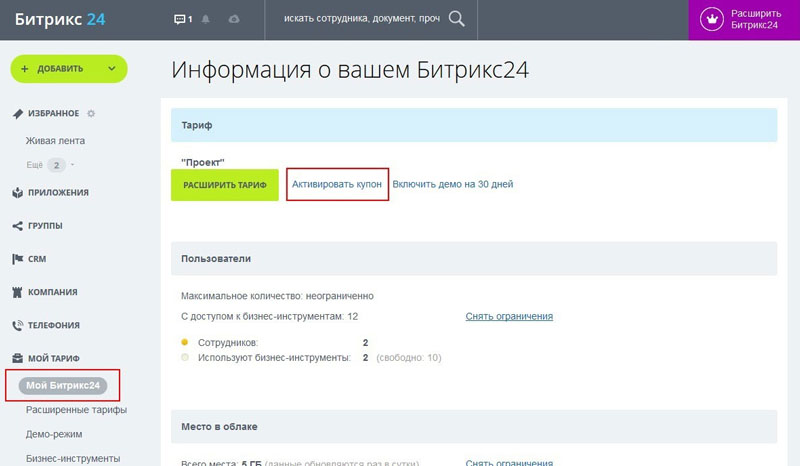Screen dimensions: 800x466
Task: Click the CRM flag icon
Action: coord(18,259)
